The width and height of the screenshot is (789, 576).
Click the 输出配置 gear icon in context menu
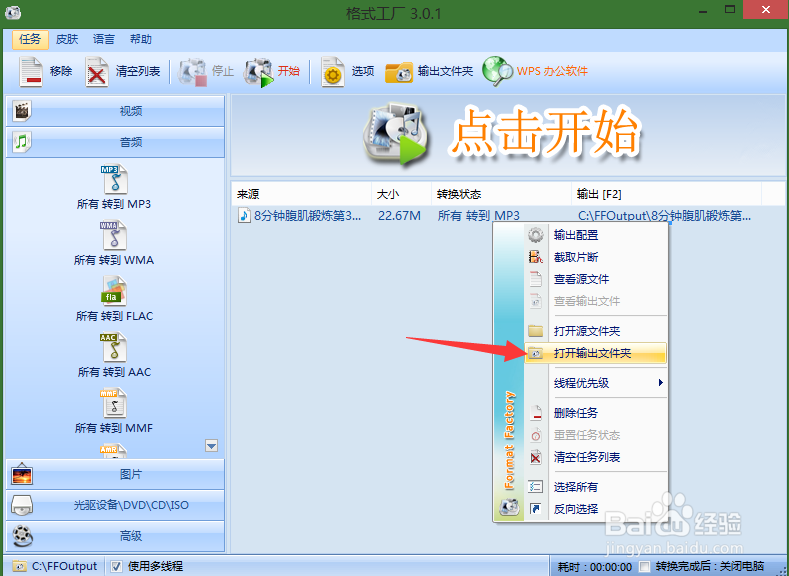[x=535, y=235]
